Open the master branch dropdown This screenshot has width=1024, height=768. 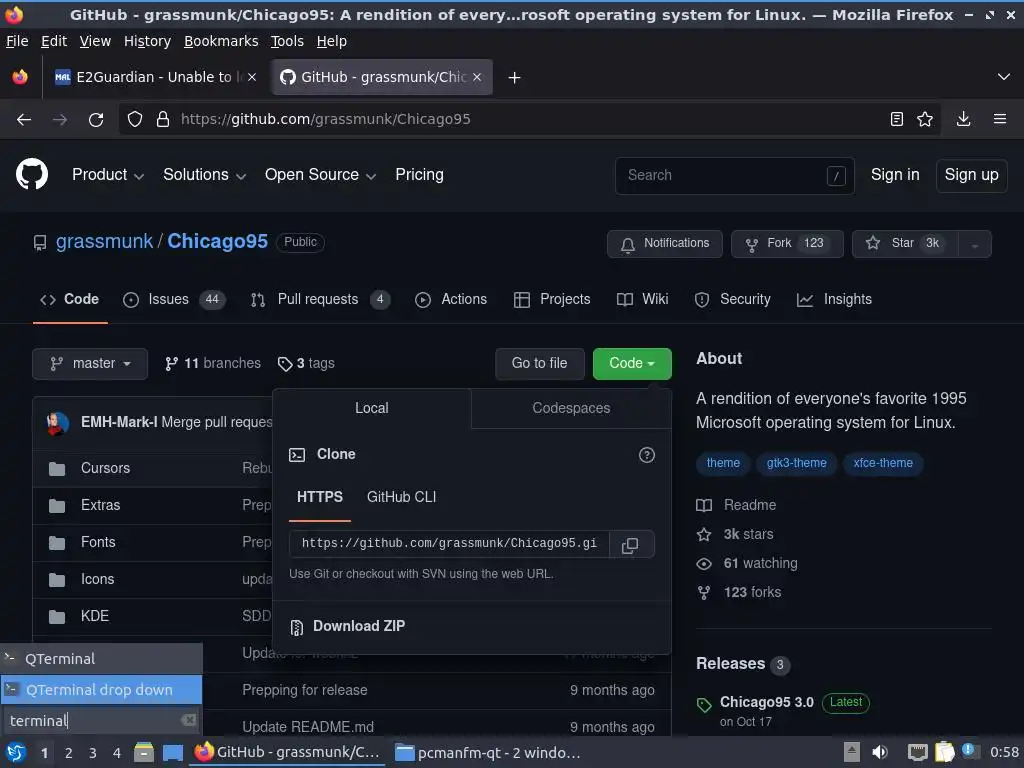click(x=90, y=364)
